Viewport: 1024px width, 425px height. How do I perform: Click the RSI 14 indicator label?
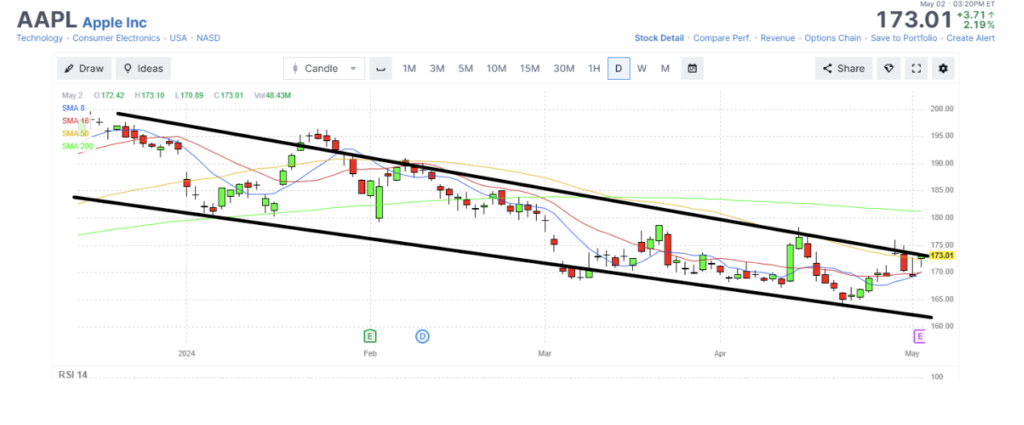point(72,375)
